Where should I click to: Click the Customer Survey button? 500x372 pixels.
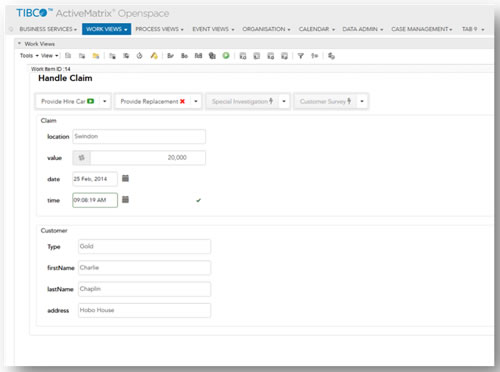[x=326, y=101]
